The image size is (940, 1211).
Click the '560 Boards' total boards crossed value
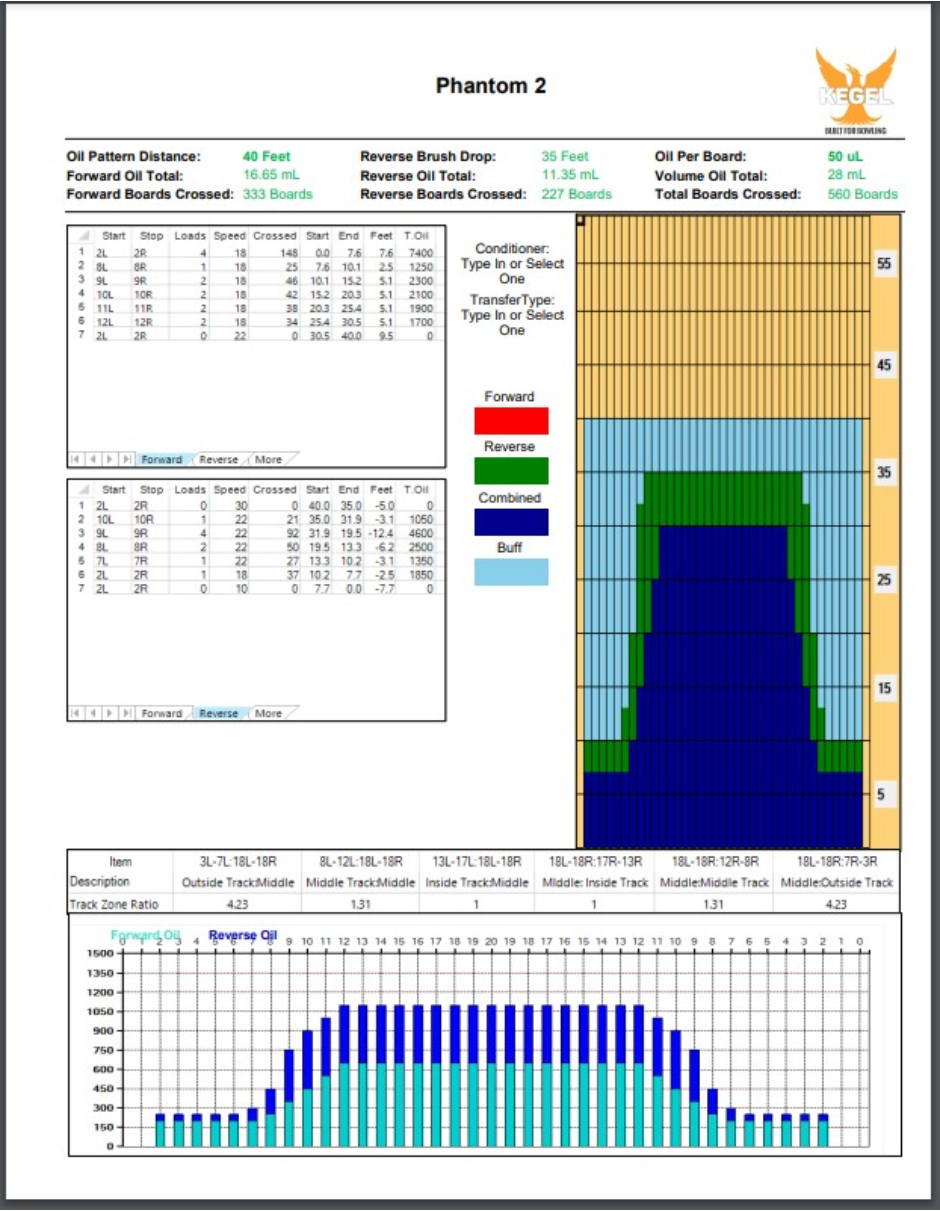click(862, 194)
